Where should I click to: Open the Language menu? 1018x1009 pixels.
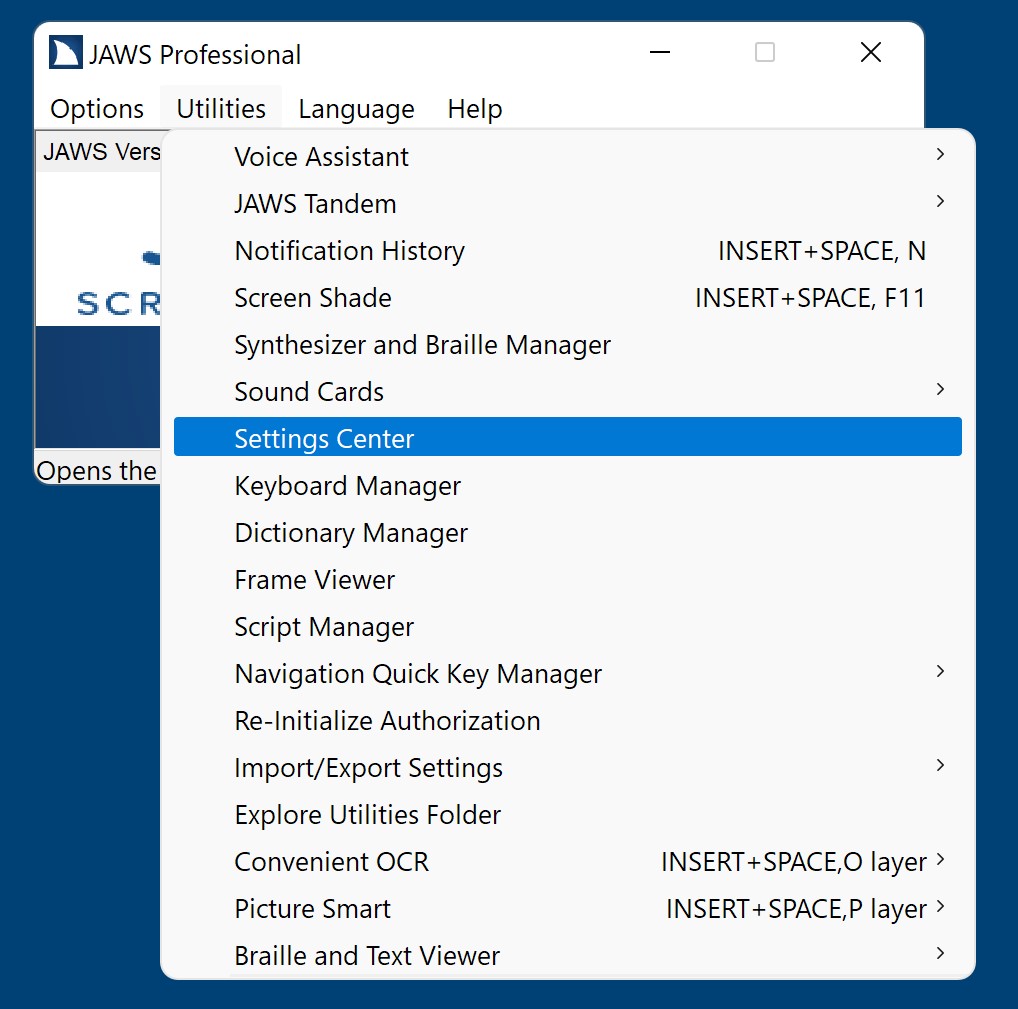coord(356,109)
